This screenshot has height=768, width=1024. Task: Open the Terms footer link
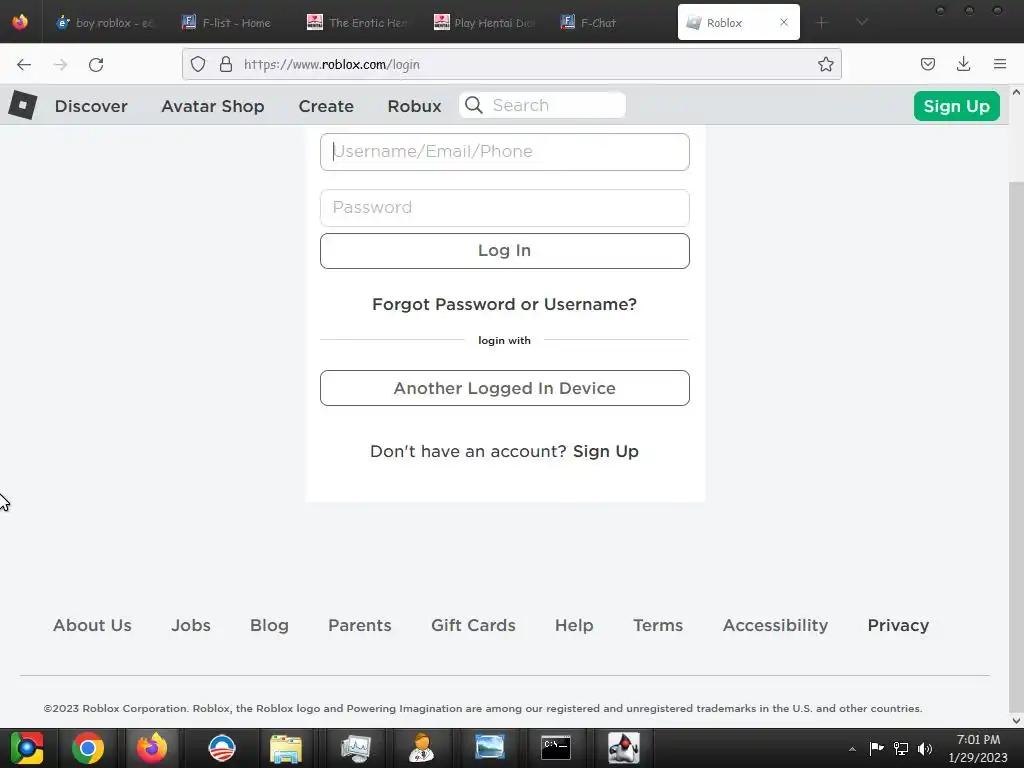[x=658, y=625]
